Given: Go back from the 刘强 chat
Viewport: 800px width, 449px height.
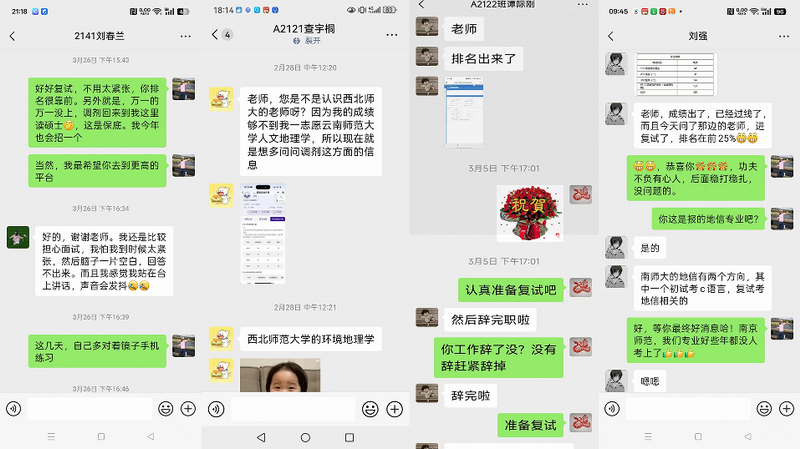Looking at the screenshot, I should pyautogui.click(x=612, y=36).
